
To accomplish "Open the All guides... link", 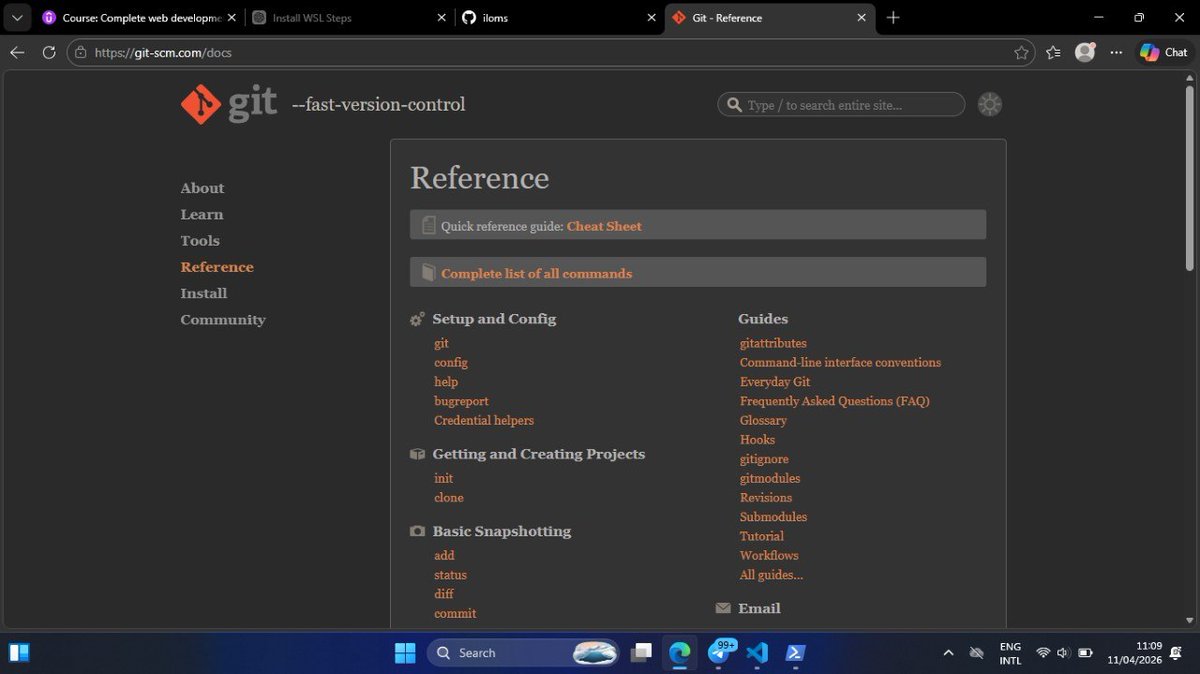I will (x=771, y=575).
